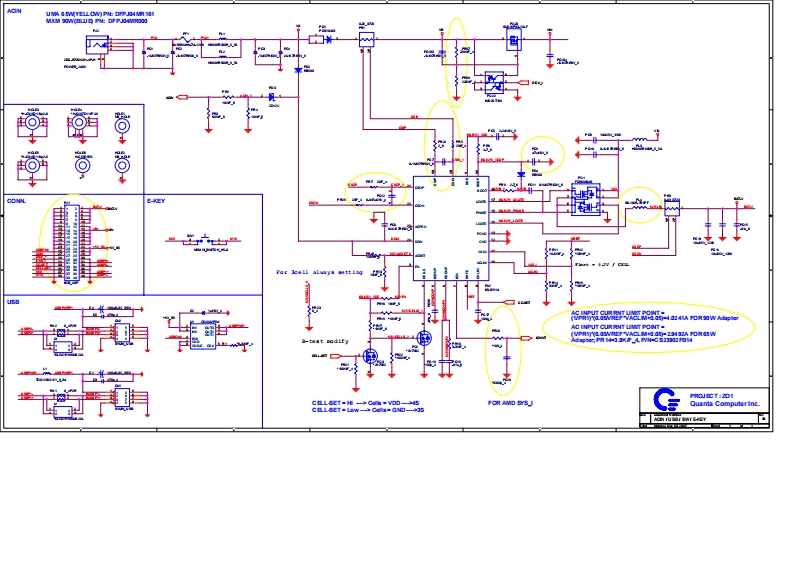This screenshot has height=561, width=793.
Task: Click the dual MOSFET package right of IC
Action: pos(583,200)
